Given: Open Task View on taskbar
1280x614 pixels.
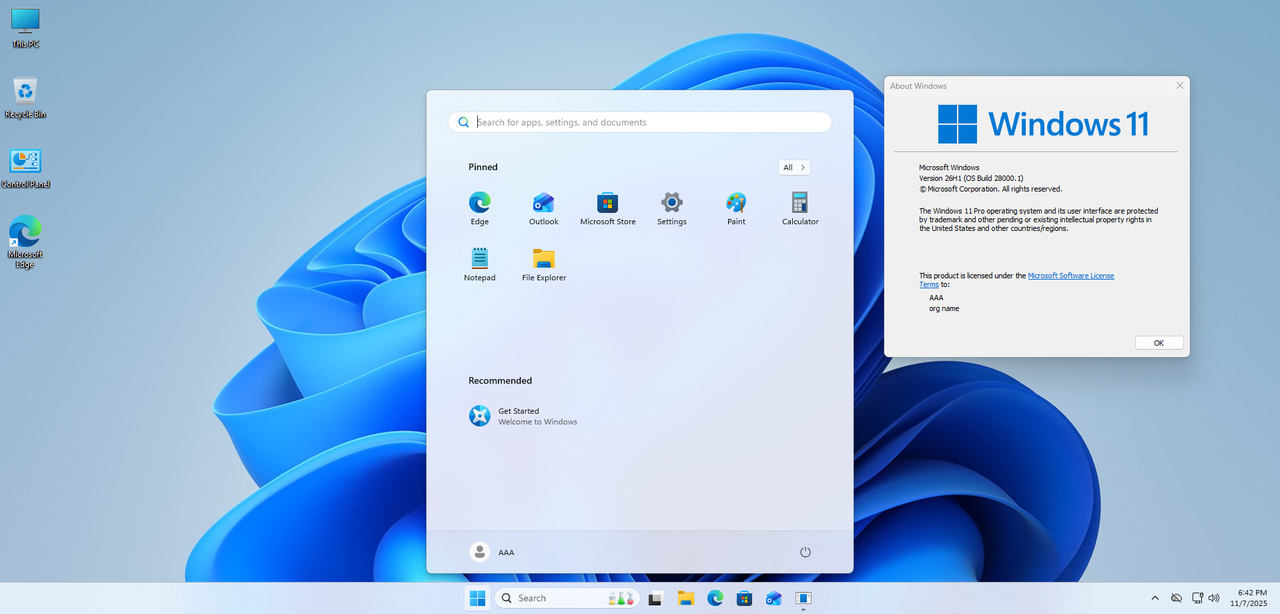Looking at the screenshot, I should pyautogui.click(x=656, y=598).
